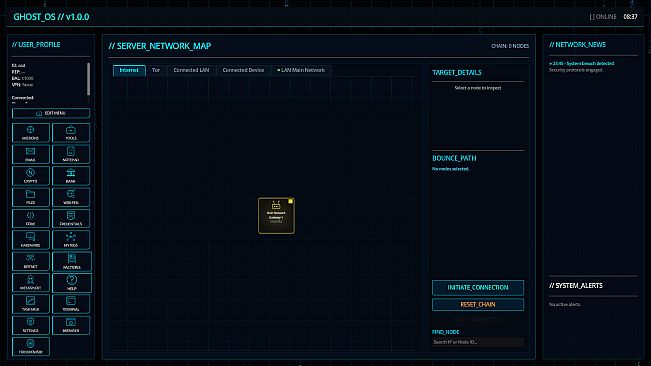Click the // USER_PROFILE heading

pyautogui.click(x=36, y=44)
